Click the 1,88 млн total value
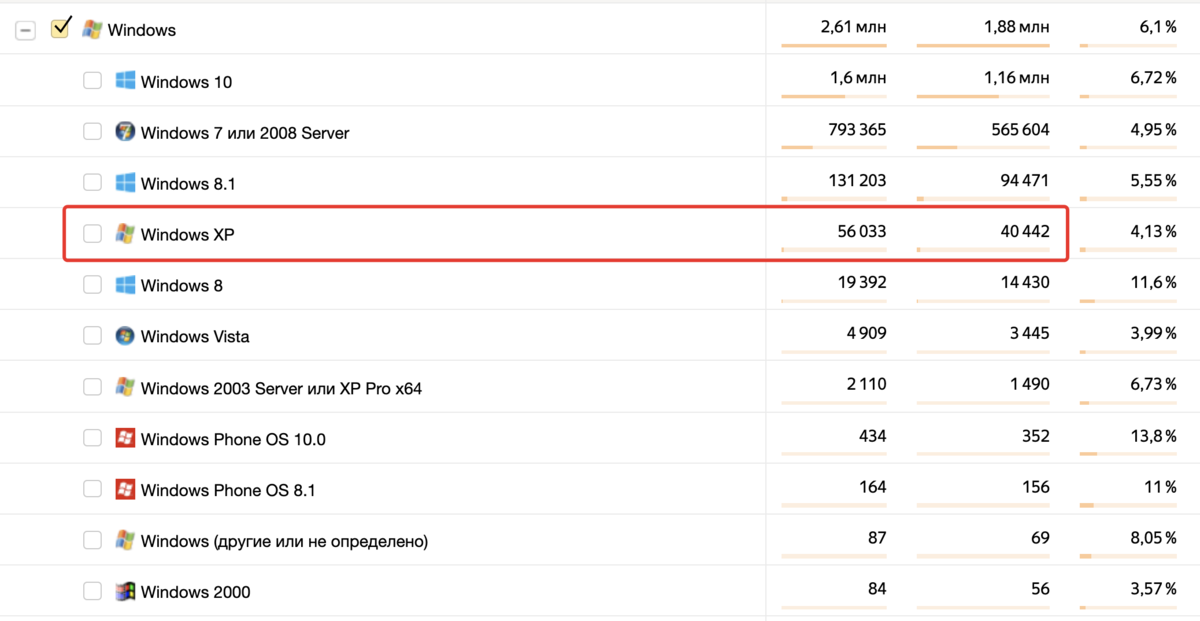 point(1016,26)
